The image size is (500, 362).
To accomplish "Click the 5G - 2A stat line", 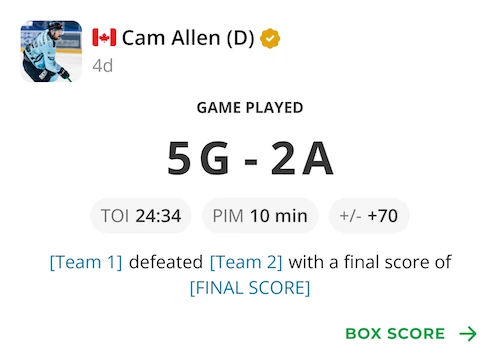I will pos(250,158).
